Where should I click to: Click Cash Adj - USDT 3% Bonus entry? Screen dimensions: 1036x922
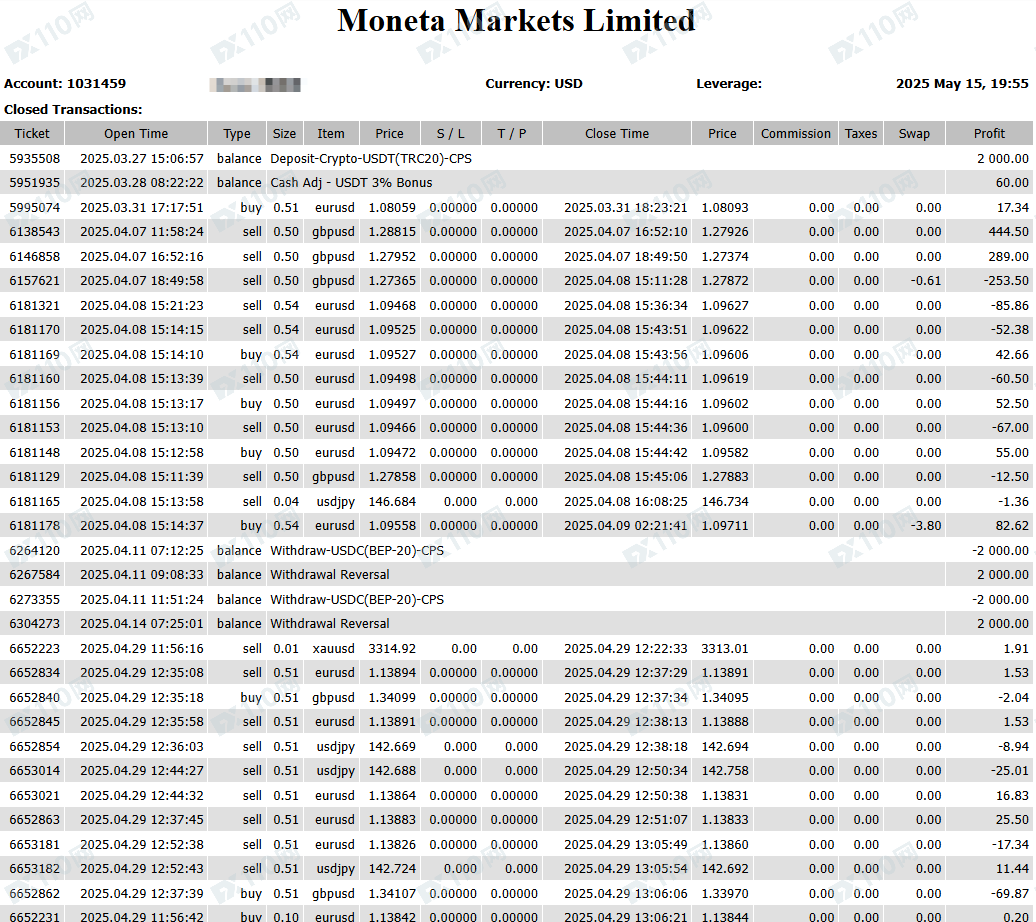pyautogui.click(x=352, y=182)
